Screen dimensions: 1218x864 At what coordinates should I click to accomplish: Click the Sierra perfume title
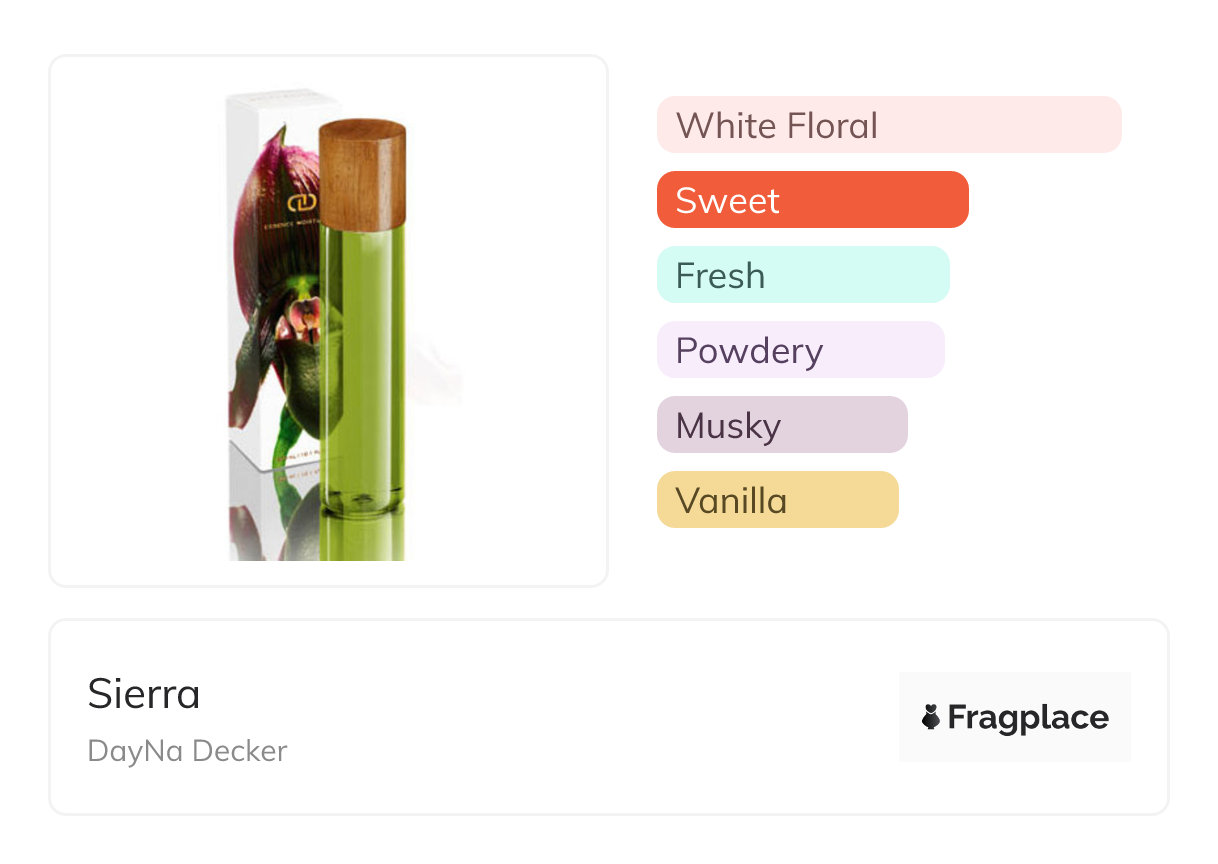pos(144,693)
